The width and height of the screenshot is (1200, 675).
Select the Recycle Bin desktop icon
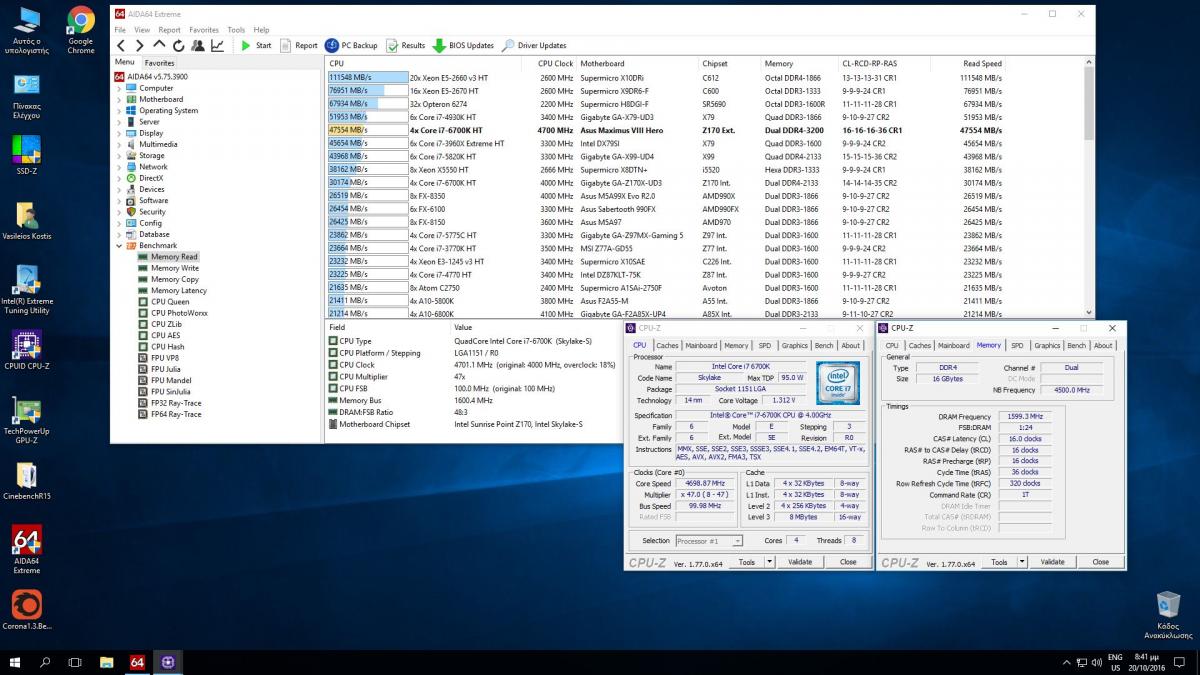coord(1167,614)
